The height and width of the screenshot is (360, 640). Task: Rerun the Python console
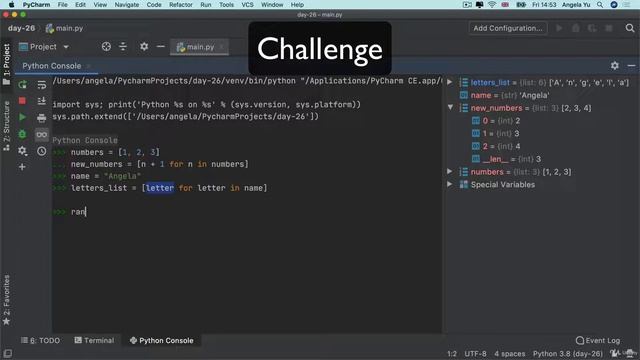click(22, 84)
